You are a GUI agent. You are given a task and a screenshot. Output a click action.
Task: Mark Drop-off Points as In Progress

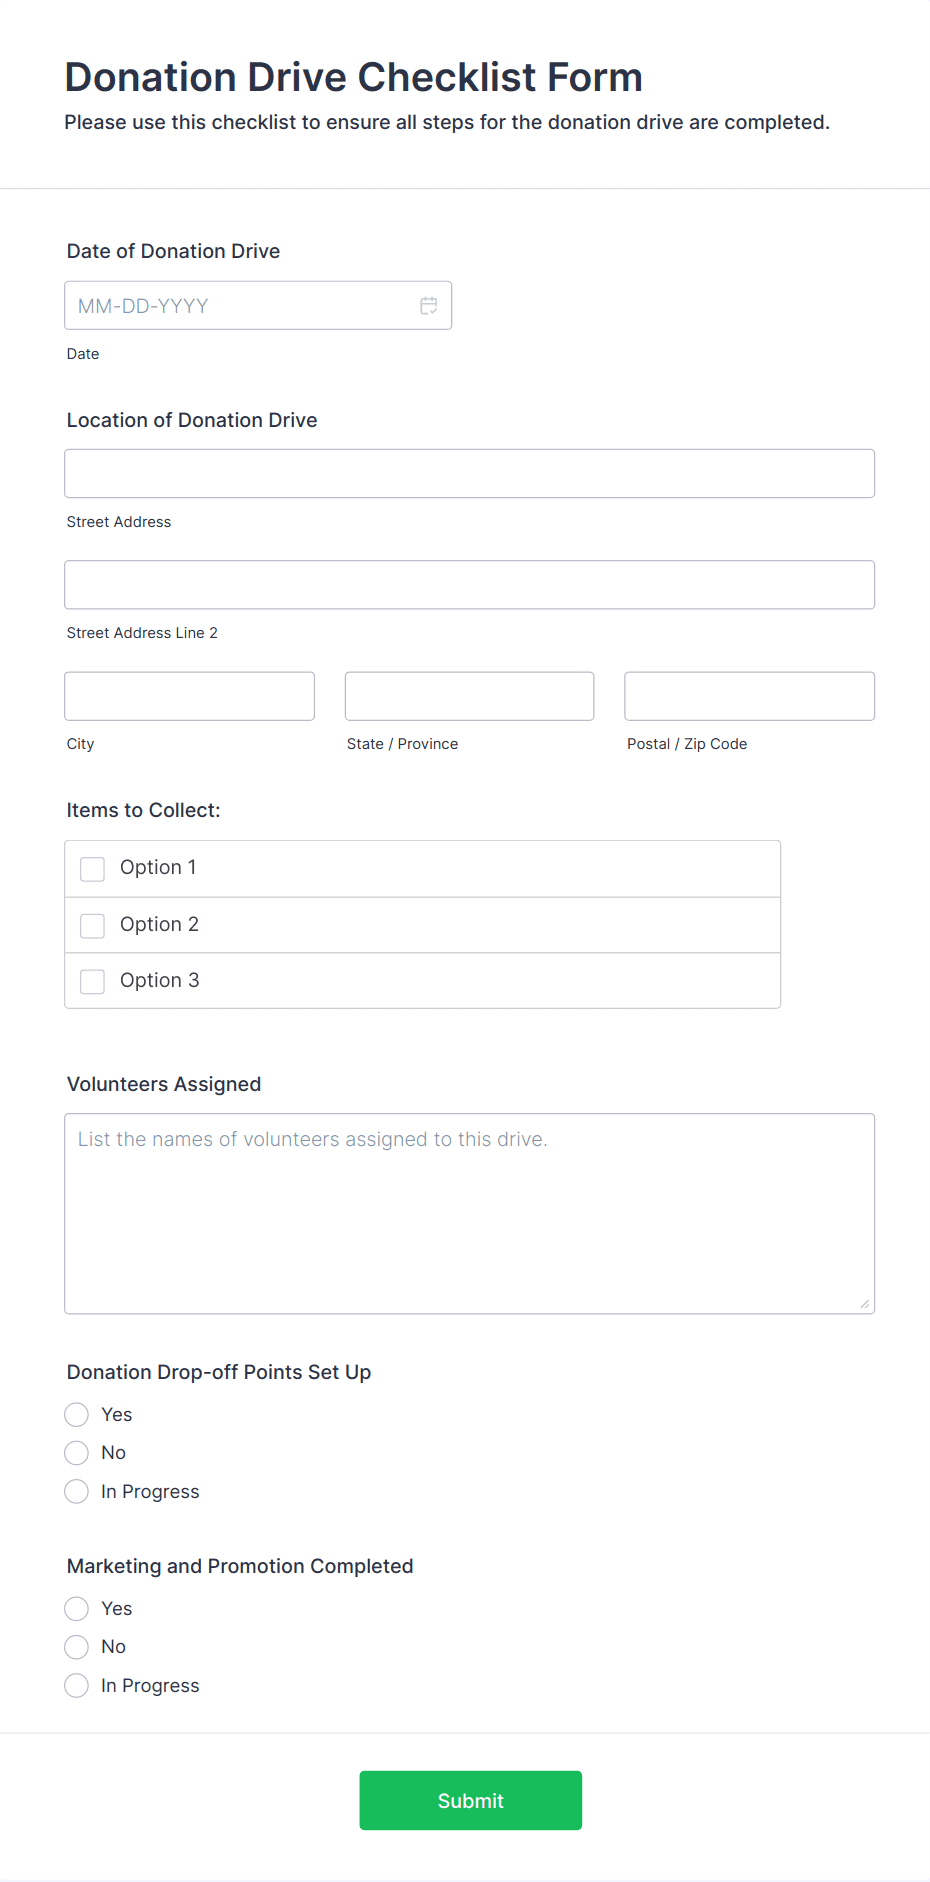[x=77, y=1492]
